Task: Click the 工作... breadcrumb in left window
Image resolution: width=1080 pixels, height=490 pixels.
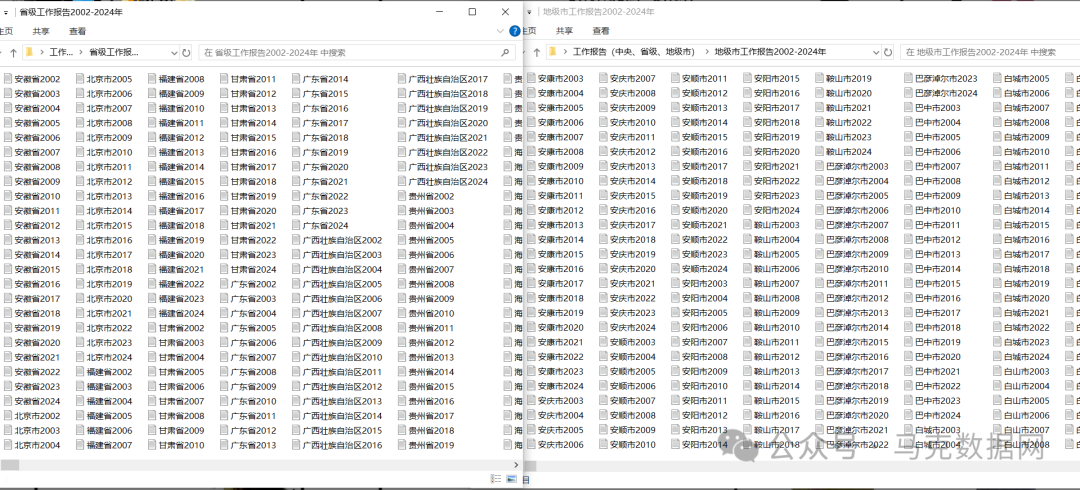Action: pos(62,52)
